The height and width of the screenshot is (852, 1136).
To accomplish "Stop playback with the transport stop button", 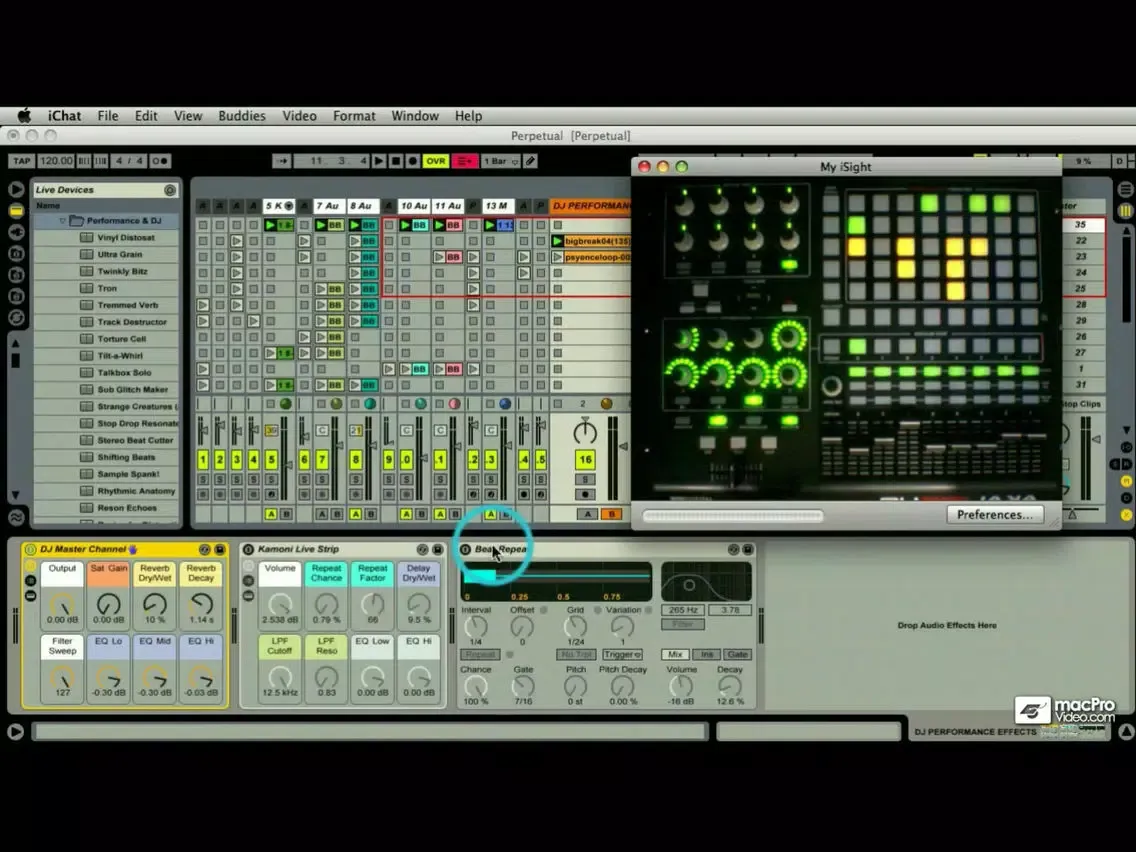I will [396, 161].
